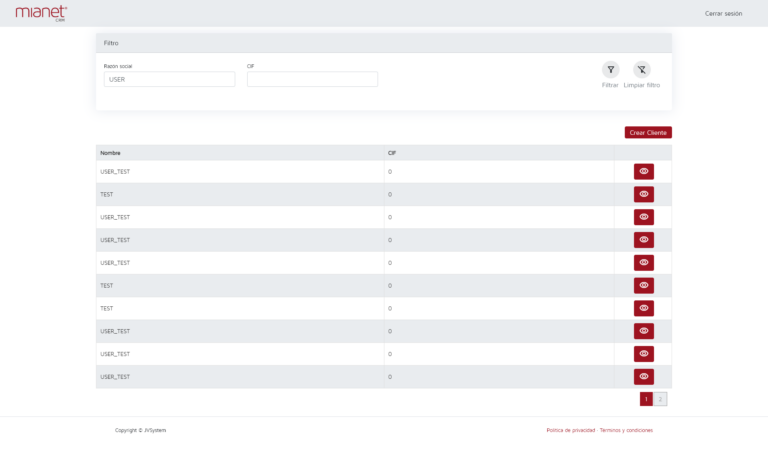Open the Política de privacidad link

(570, 430)
